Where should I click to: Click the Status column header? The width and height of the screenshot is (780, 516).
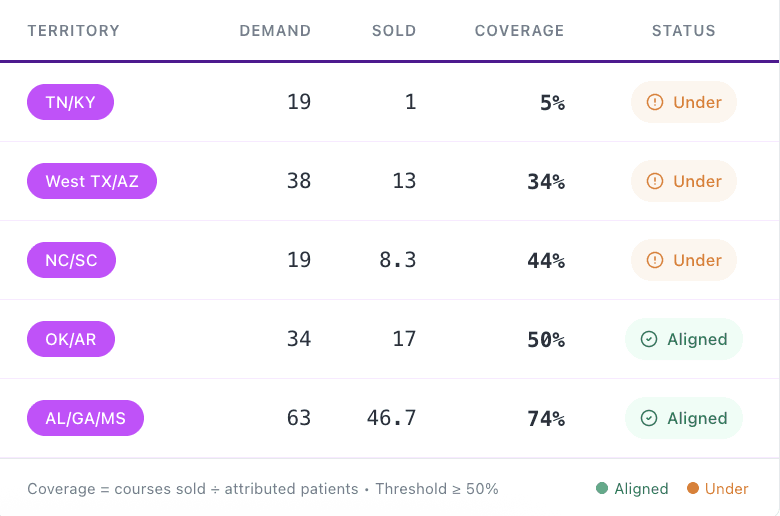tap(683, 31)
